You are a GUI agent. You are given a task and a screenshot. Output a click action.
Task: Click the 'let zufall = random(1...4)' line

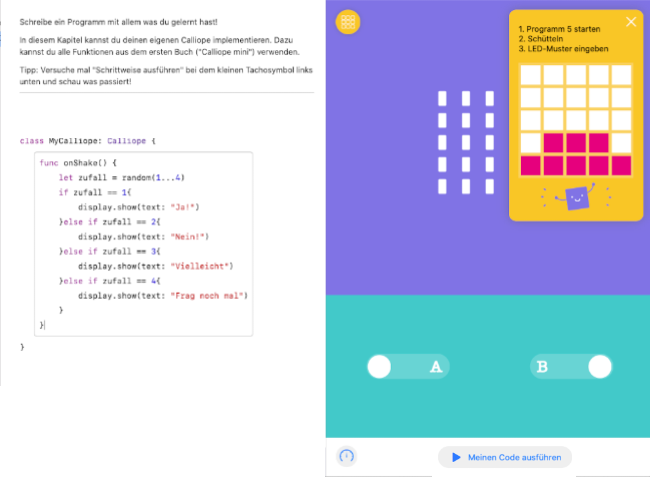pos(121,178)
